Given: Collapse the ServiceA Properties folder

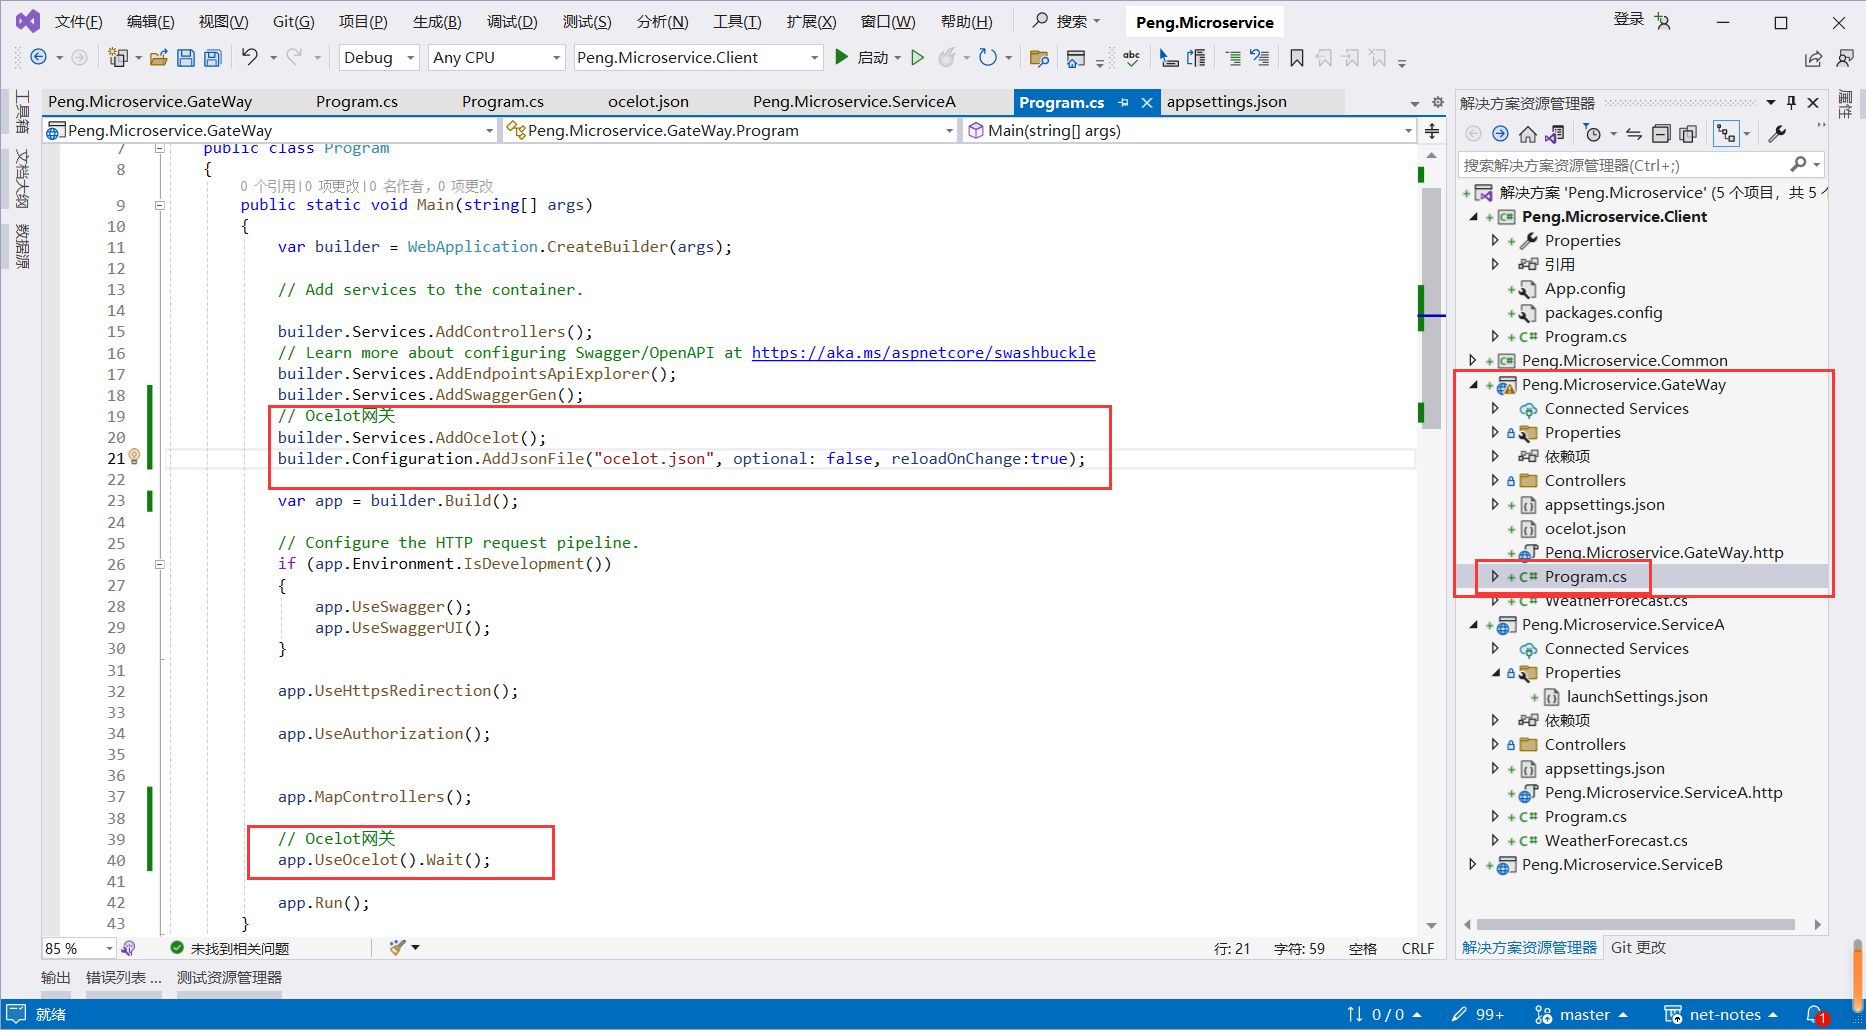Looking at the screenshot, I should [x=1495, y=672].
